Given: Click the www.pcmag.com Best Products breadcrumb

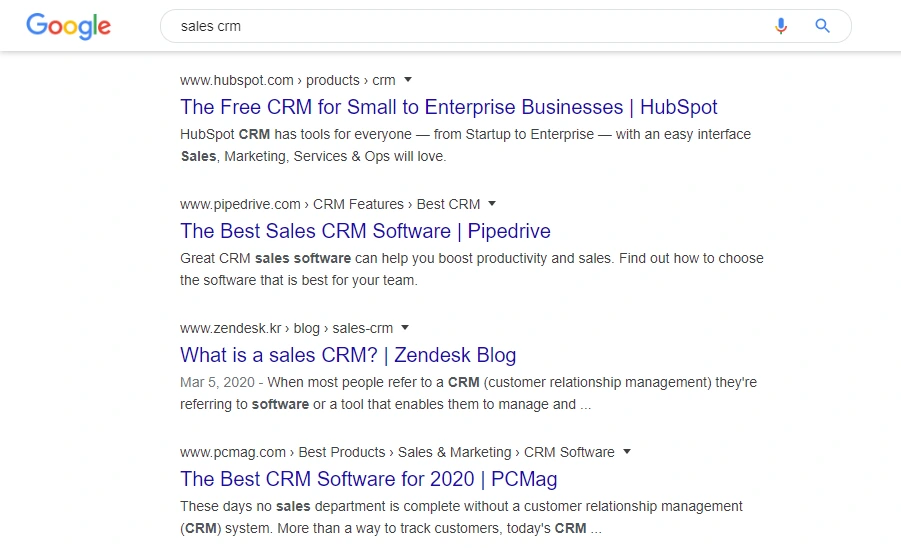Looking at the screenshot, I should 397,452.
